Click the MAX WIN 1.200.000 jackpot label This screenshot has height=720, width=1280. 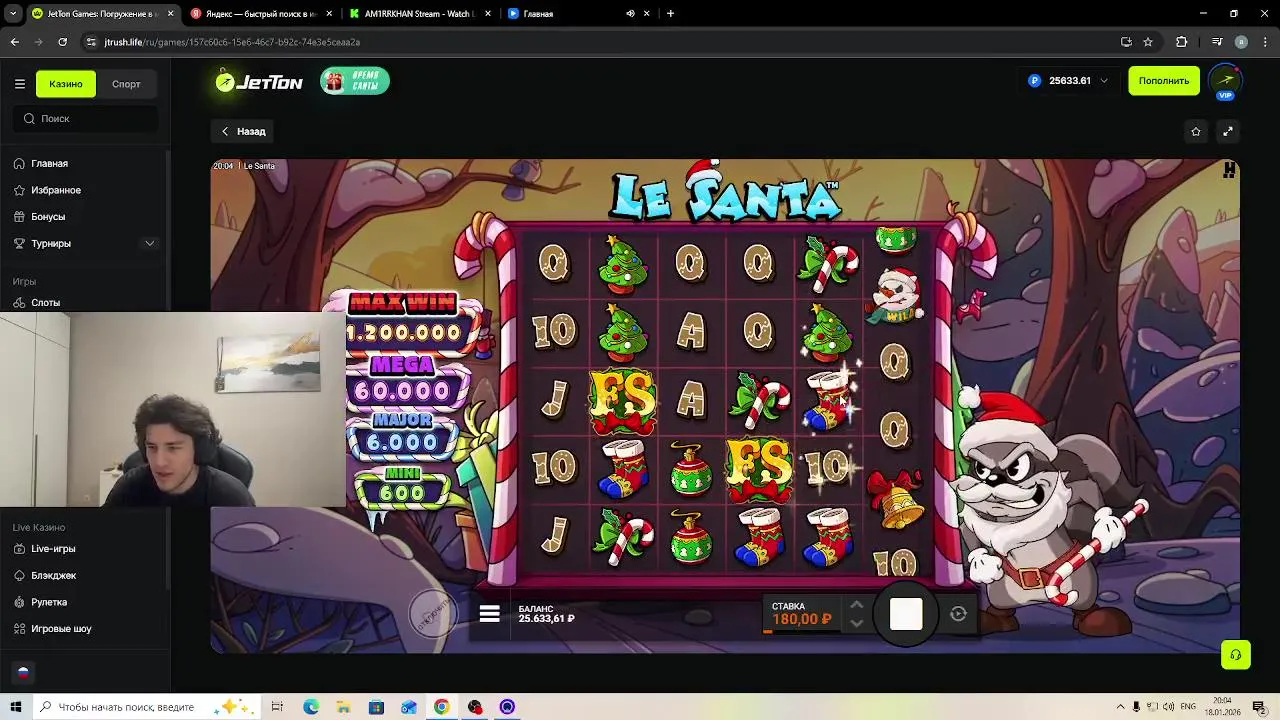[403, 319]
